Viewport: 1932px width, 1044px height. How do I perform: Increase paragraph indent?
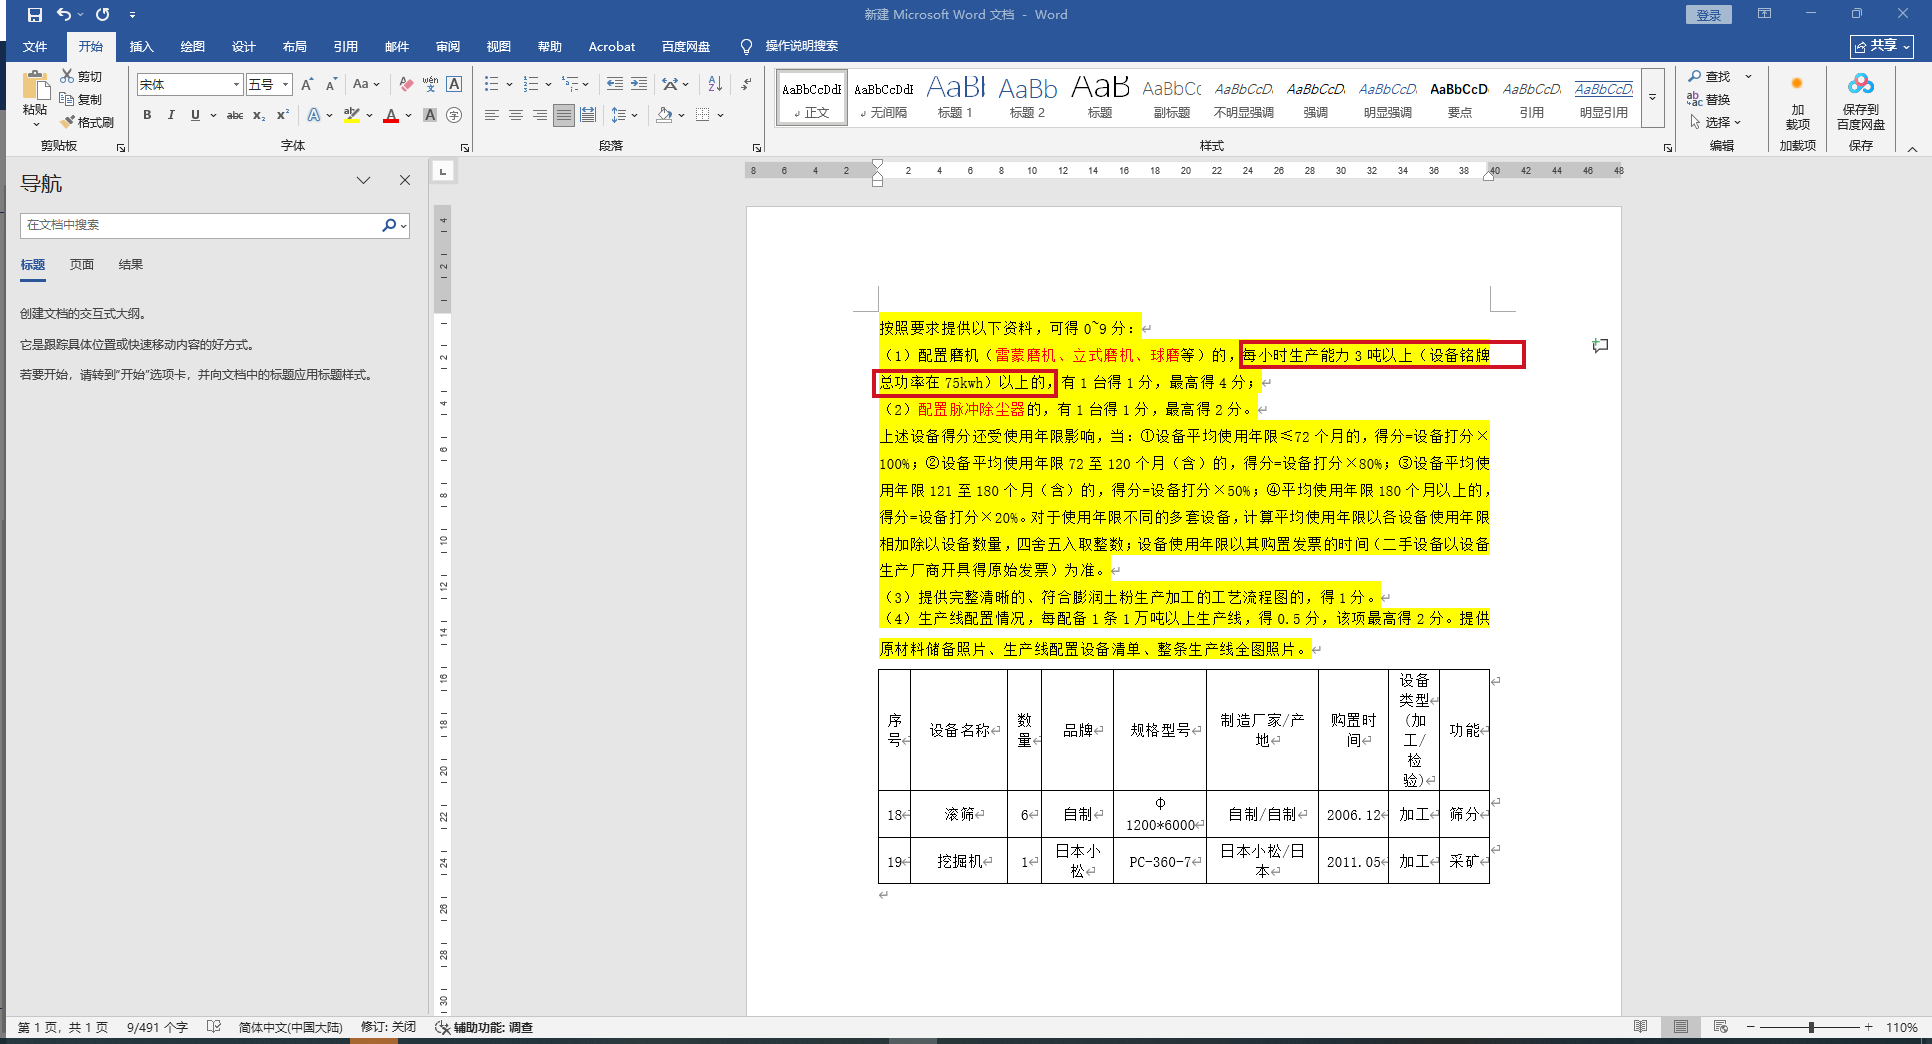point(639,84)
